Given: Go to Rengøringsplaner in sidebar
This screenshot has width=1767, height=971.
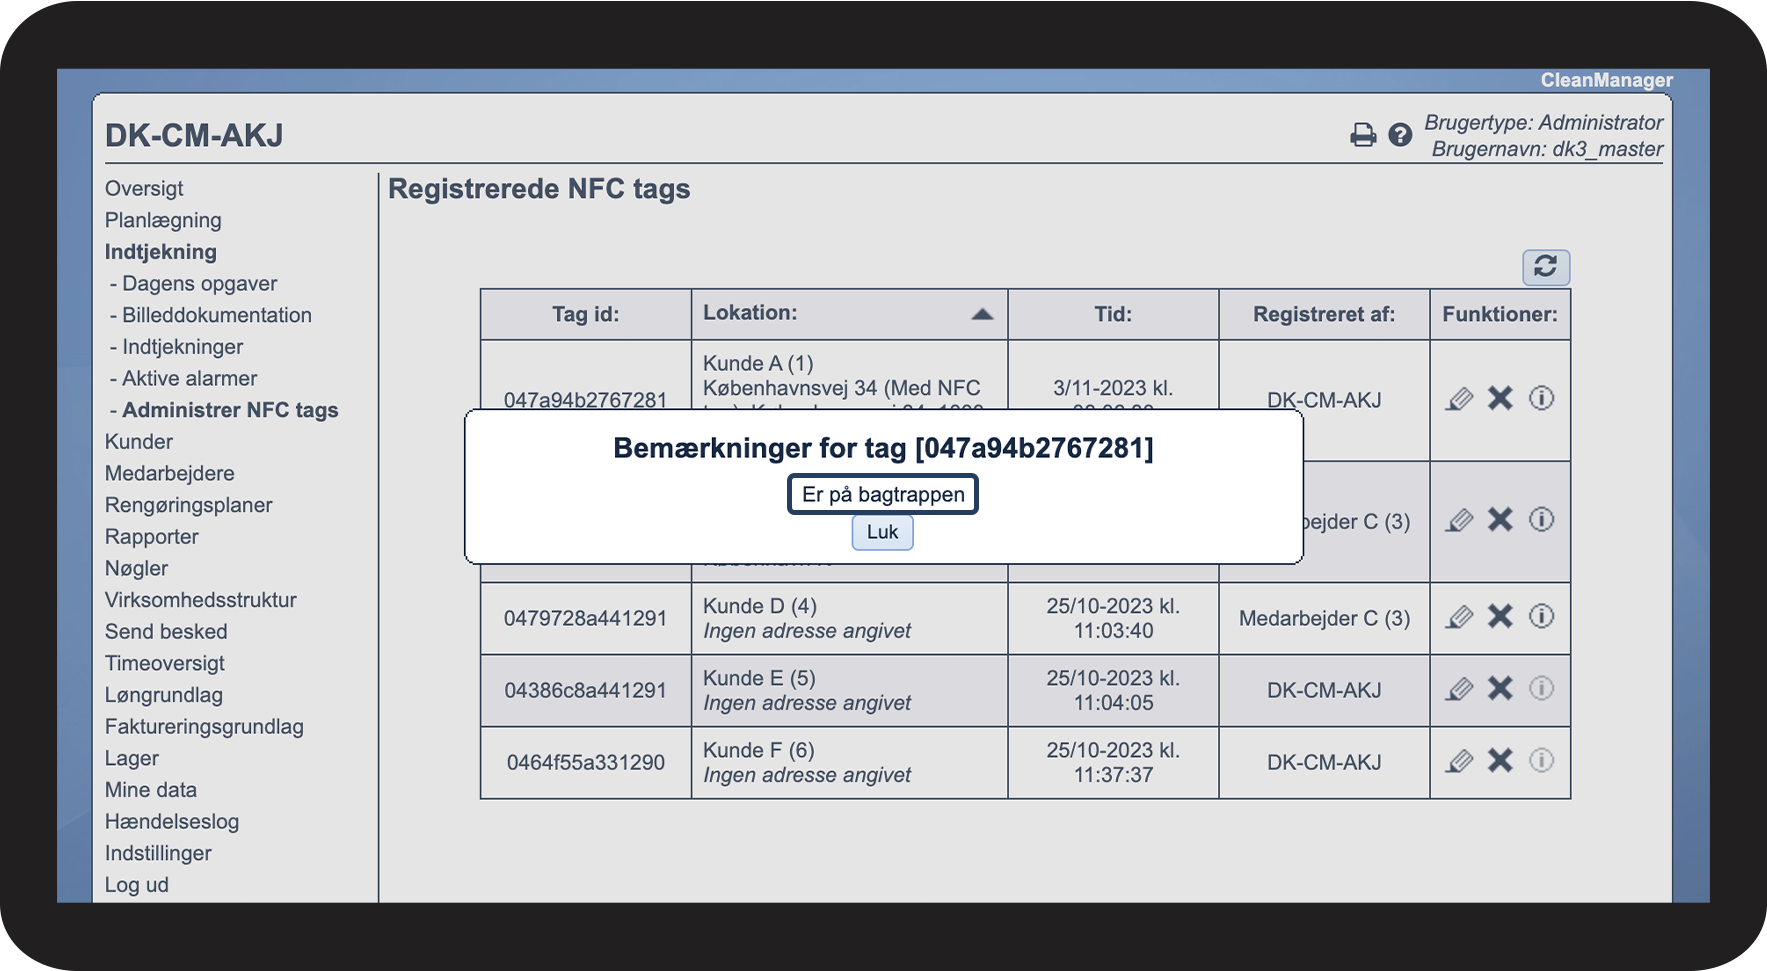Looking at the screenshot, I should (188, 505).
